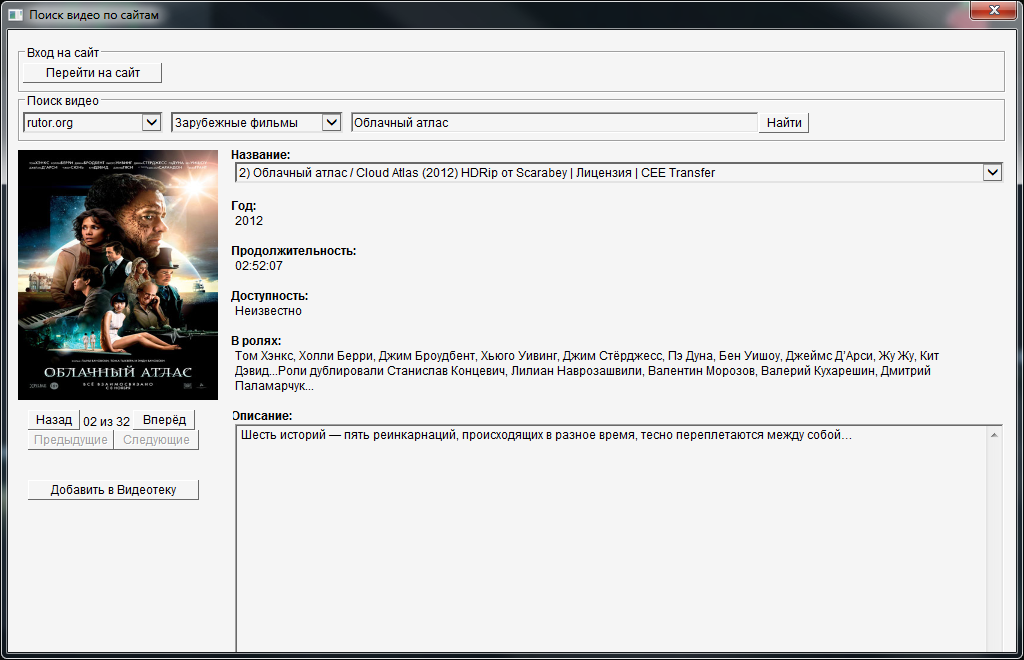Click inside the description text area
This screenshot has height=660, width=1024.
pos(610,540)
